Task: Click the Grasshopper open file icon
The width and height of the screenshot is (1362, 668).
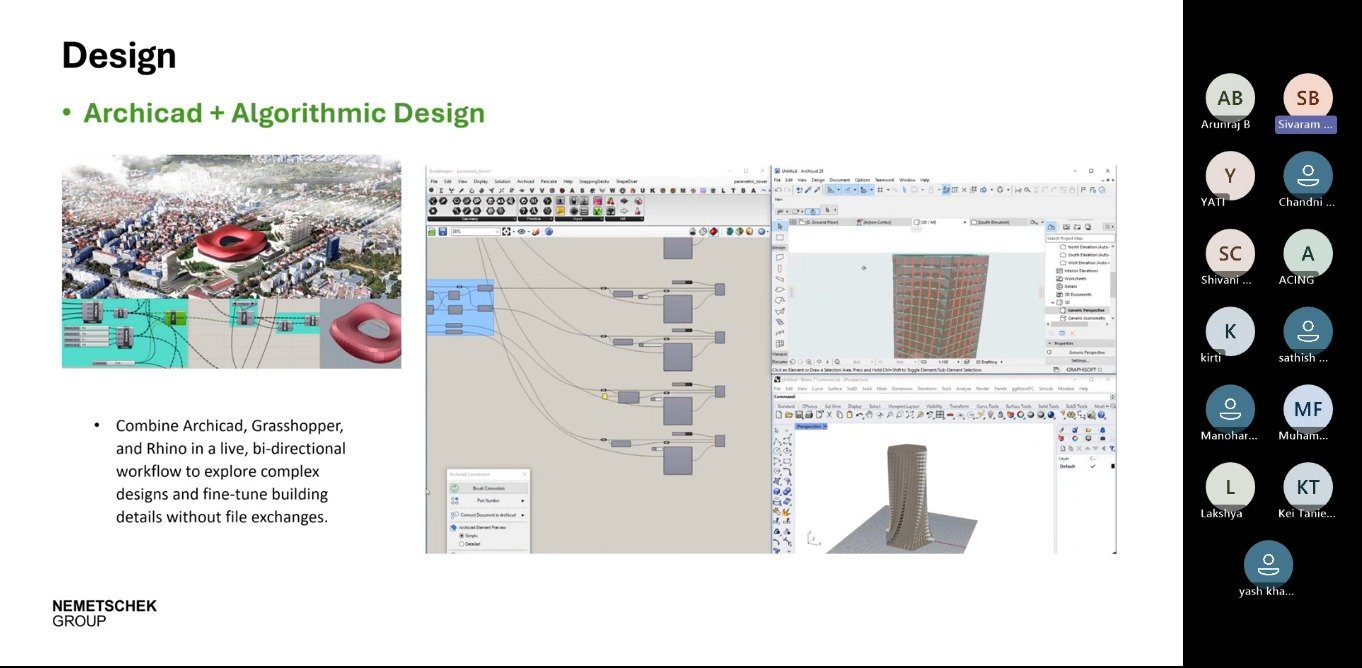Action: tap(432, 232)
